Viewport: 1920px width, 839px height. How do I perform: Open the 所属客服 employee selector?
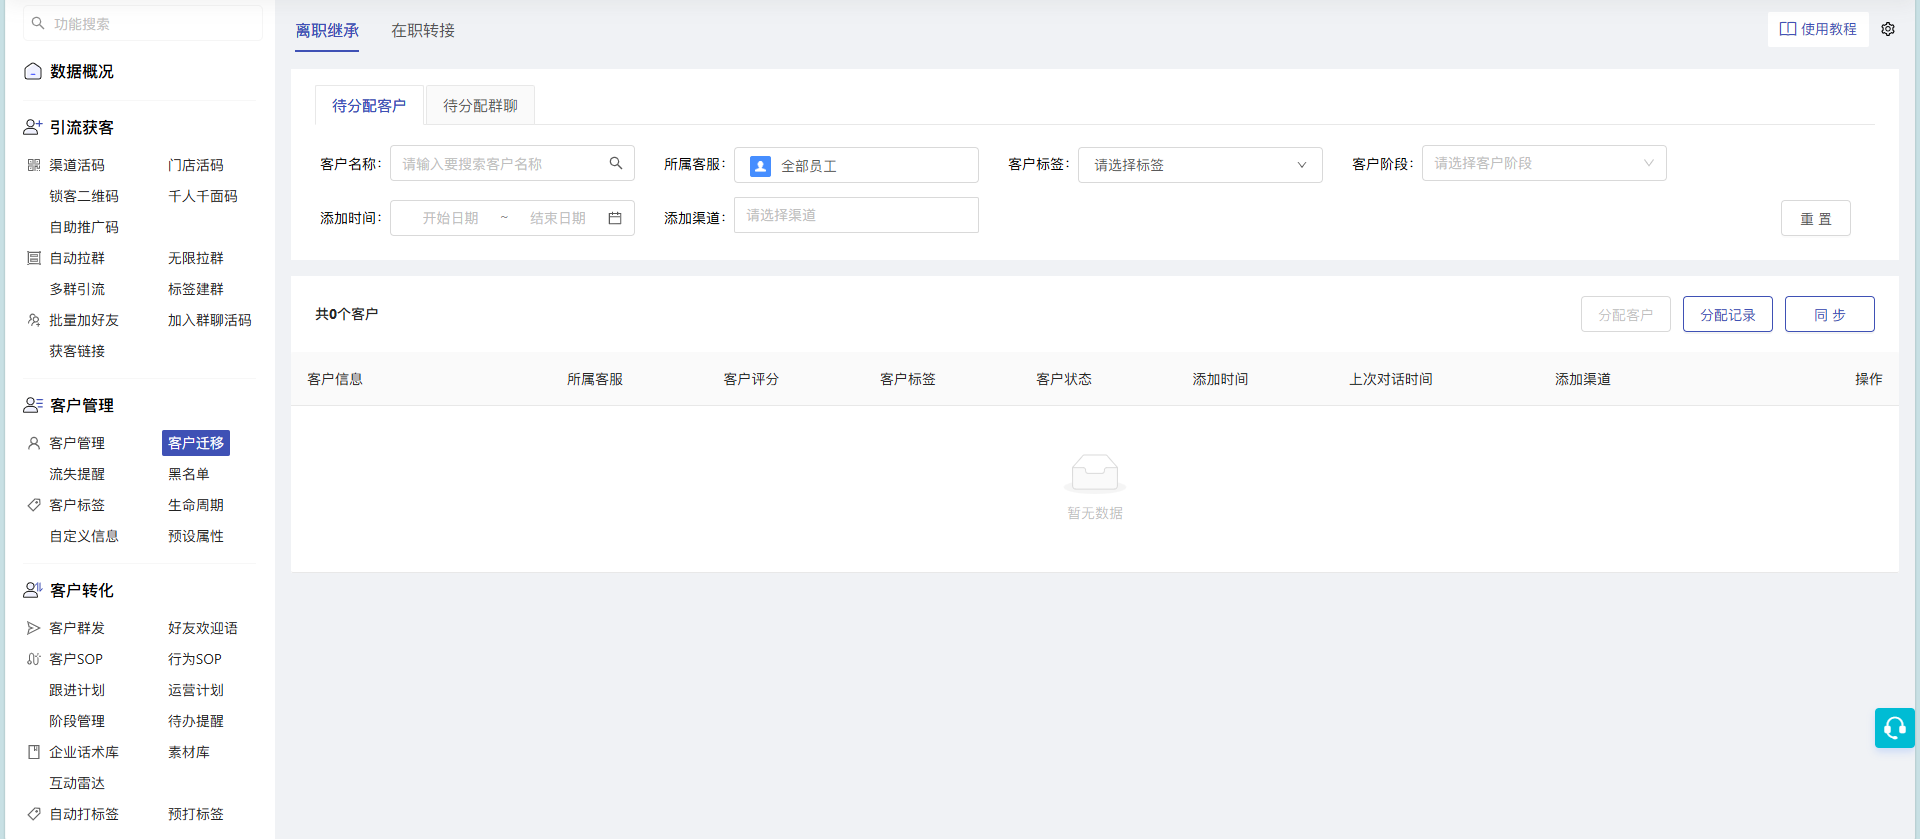click(856, 165)
